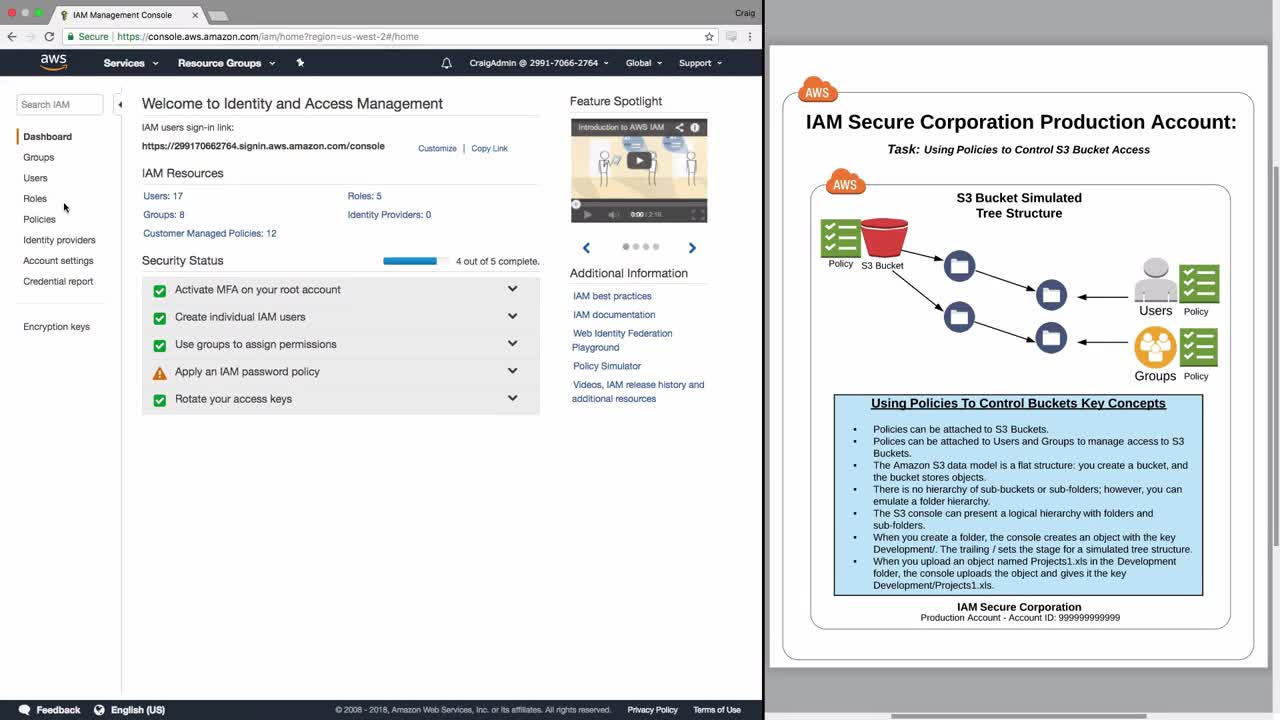Click the browser address bar URL
The image size is (1280, 720).
pyautogui.click(x=268, y=37)
